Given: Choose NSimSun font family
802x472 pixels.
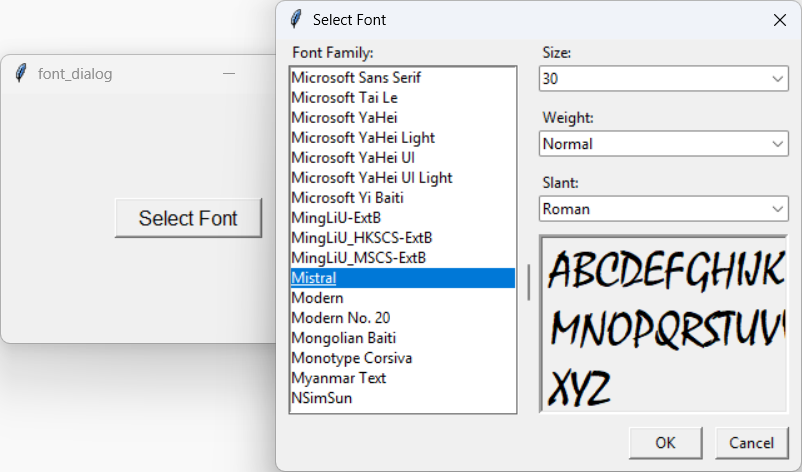Looking at the screenshot, I should [403, 398].
